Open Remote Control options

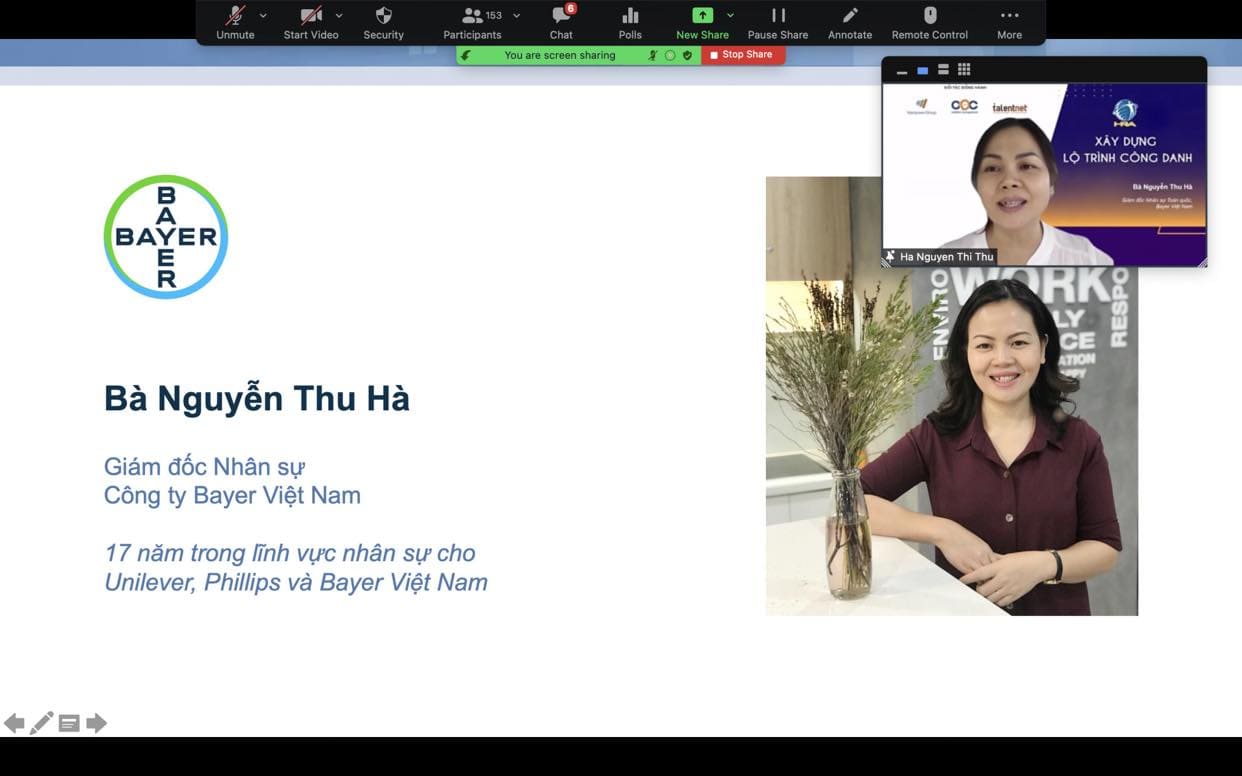[x=930, y=23]
